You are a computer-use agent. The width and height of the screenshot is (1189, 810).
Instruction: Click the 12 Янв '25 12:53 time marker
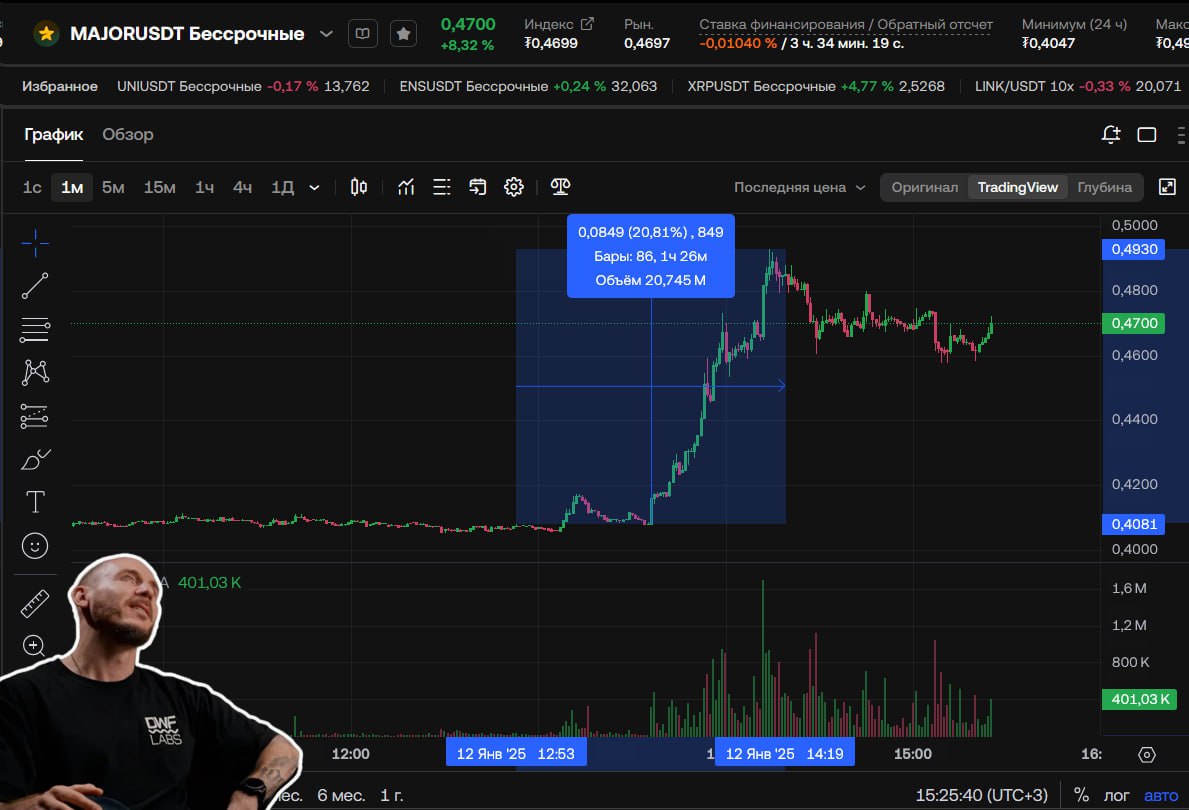516,754
